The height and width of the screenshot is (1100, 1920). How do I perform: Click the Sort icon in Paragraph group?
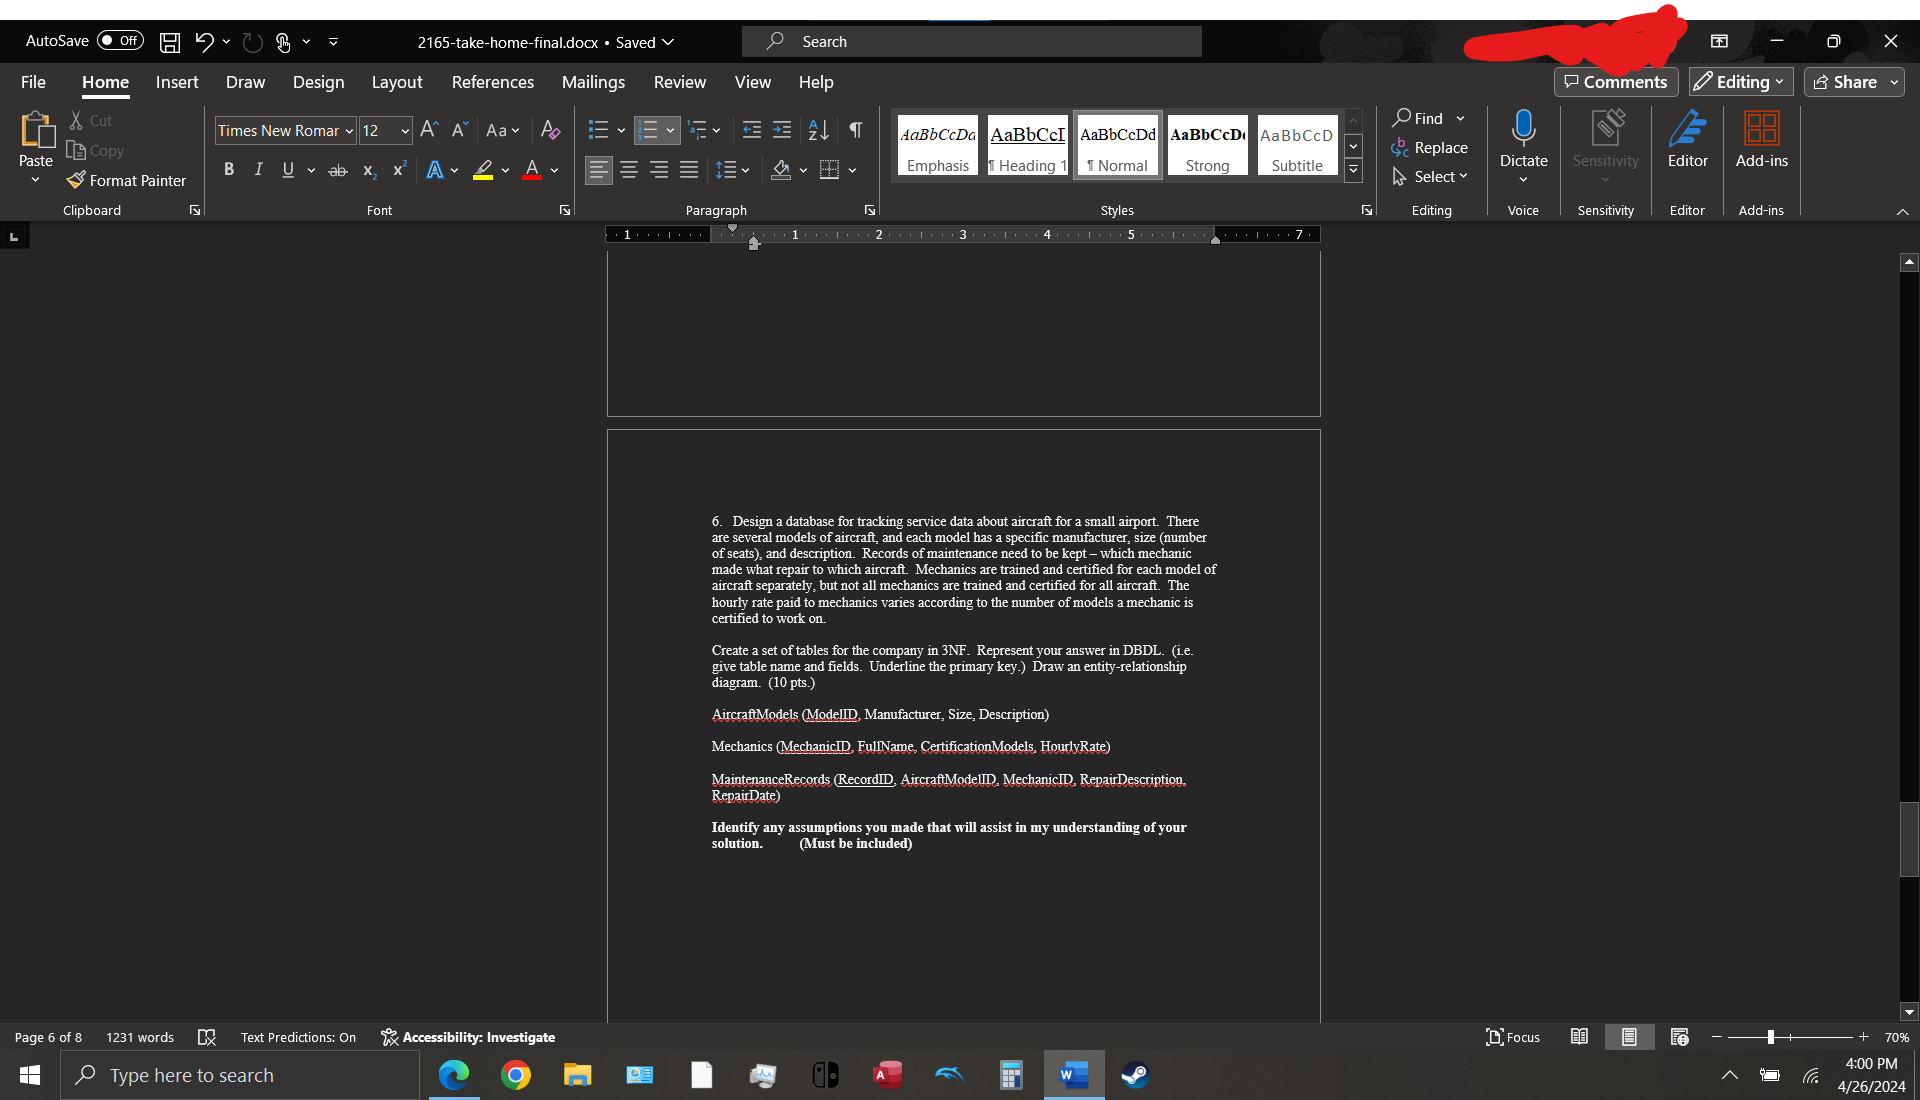click(818, 130)
